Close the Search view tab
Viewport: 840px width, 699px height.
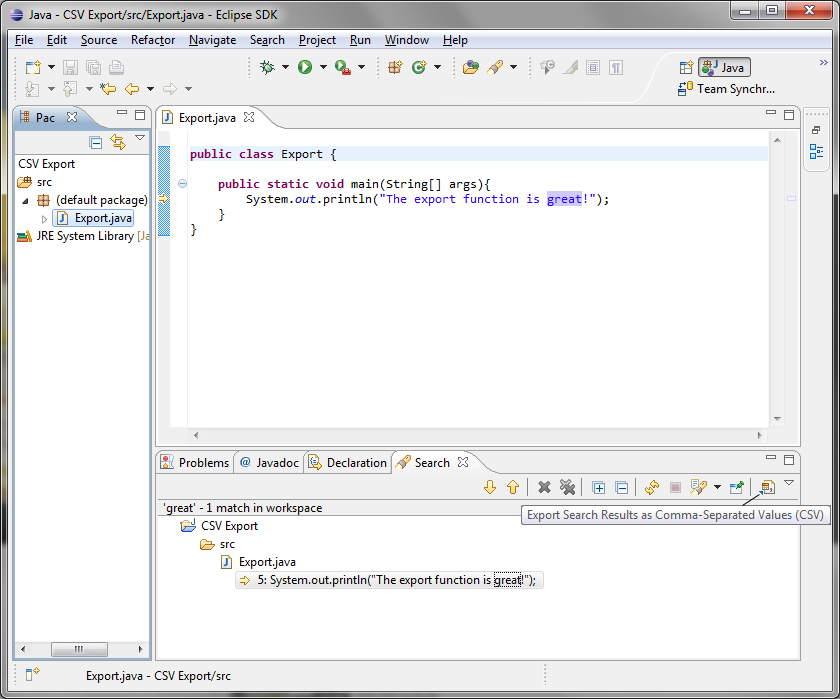pos(463,462)
